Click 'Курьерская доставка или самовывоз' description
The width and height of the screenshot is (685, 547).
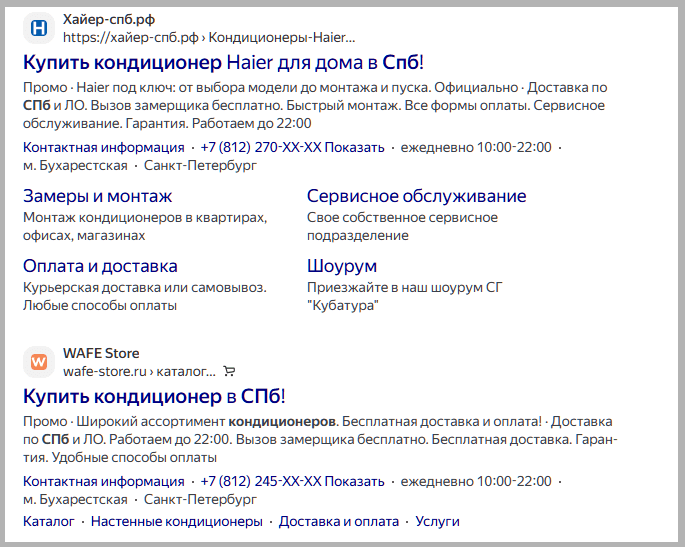pos(144,287)
